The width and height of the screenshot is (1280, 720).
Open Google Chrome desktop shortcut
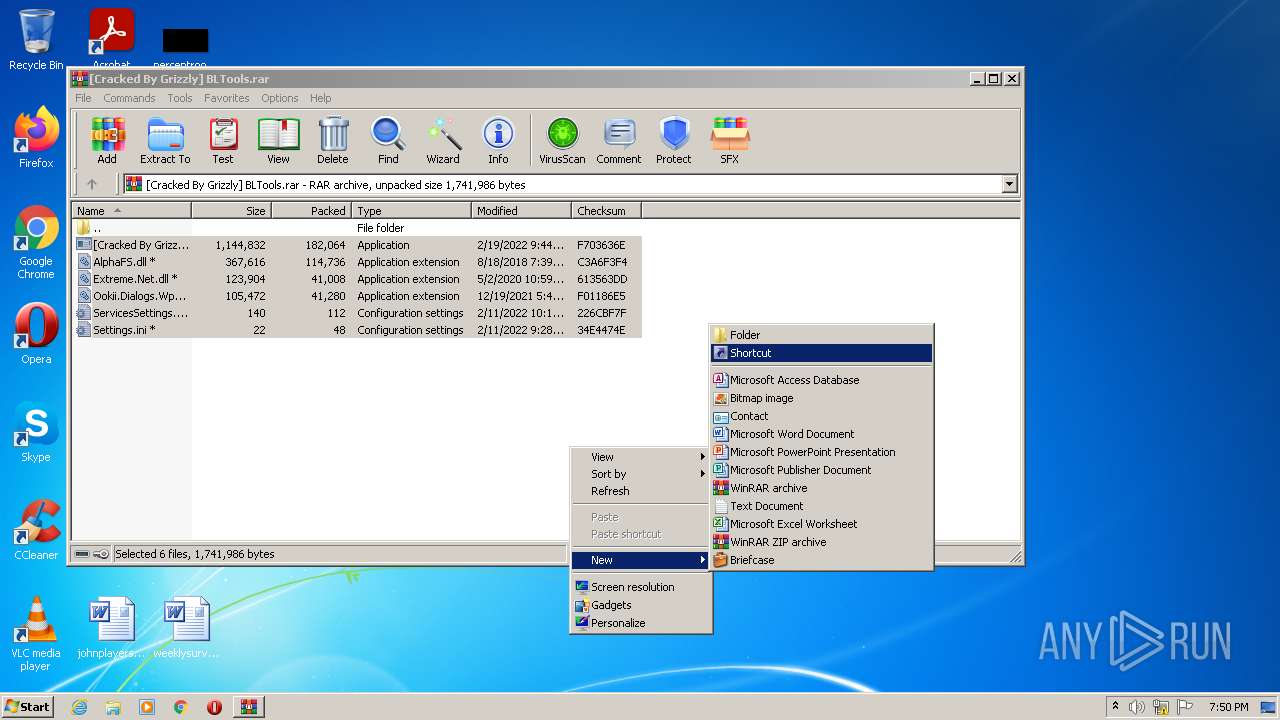[x=36, y=243]
